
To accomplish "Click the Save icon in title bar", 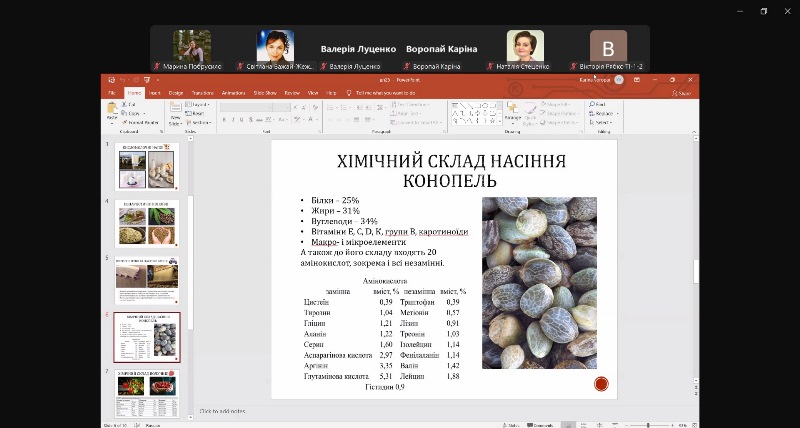I will pos(111,80).
